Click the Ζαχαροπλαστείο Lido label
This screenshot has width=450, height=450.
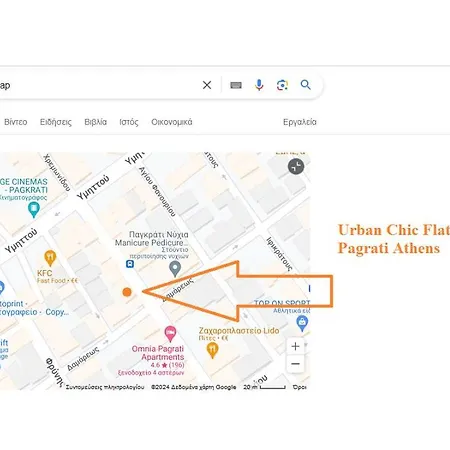click(x=239, y=331)
